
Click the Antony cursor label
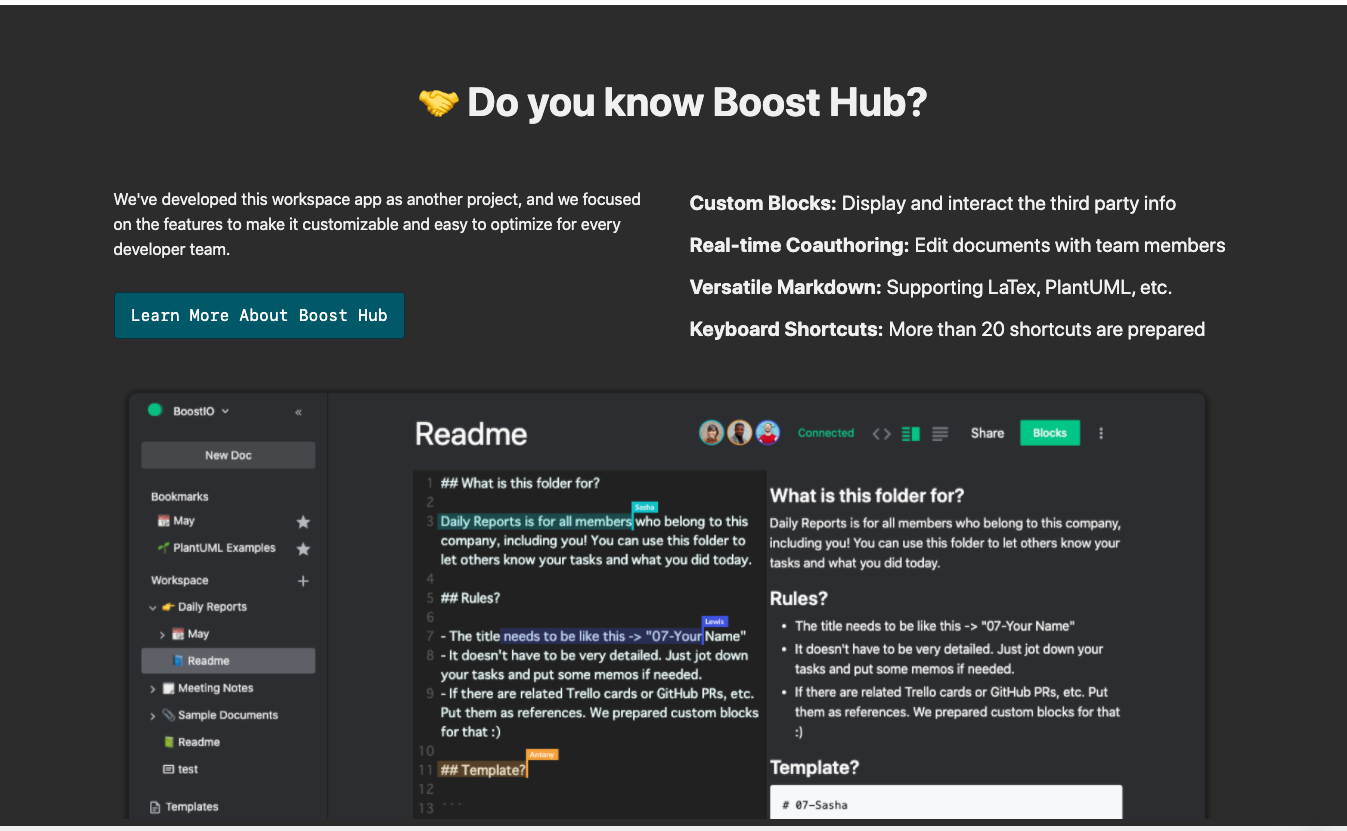[542, 755]
